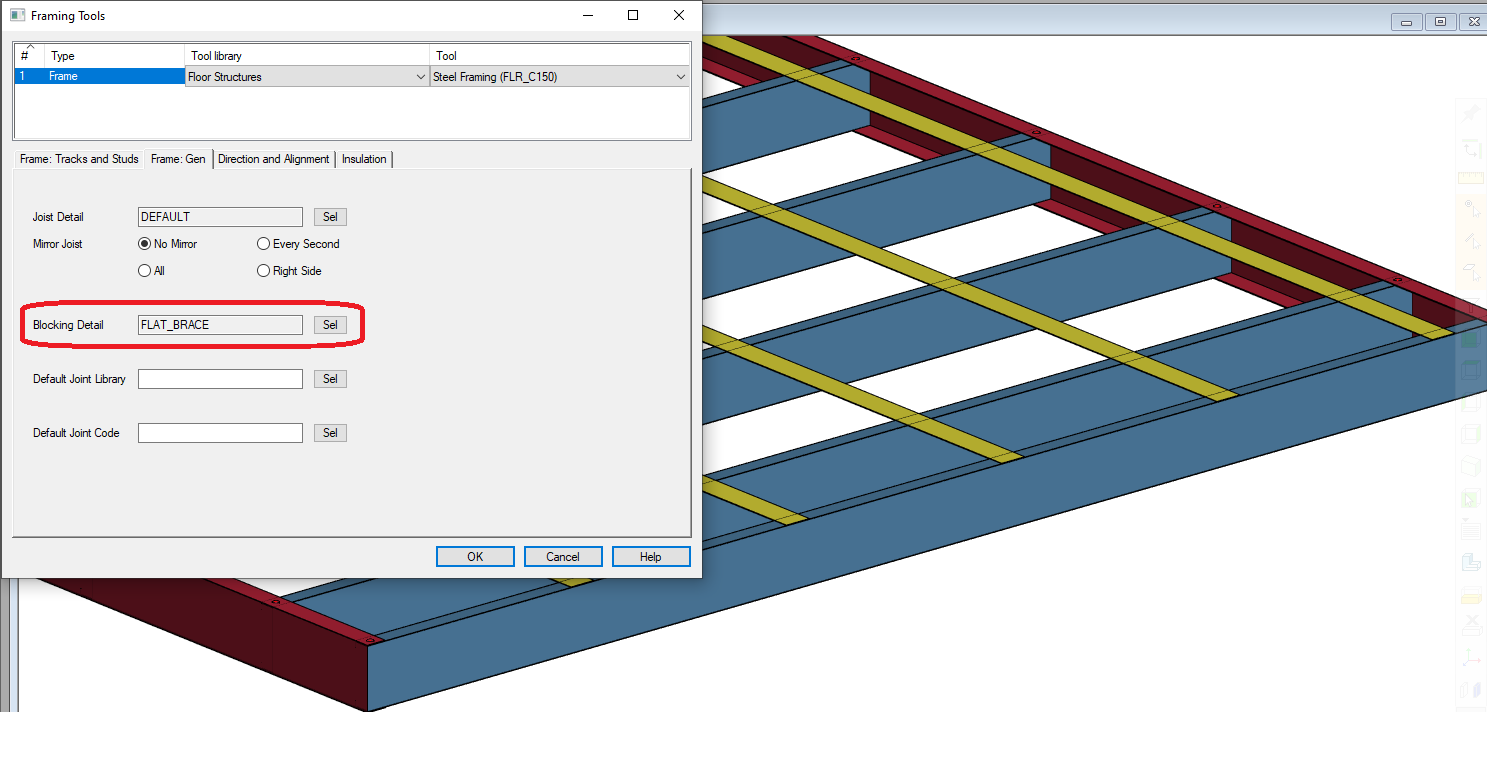Click Sel button next to Blocking Detail
Screen dimensions: 1488x763
click(x=330, y=325)
